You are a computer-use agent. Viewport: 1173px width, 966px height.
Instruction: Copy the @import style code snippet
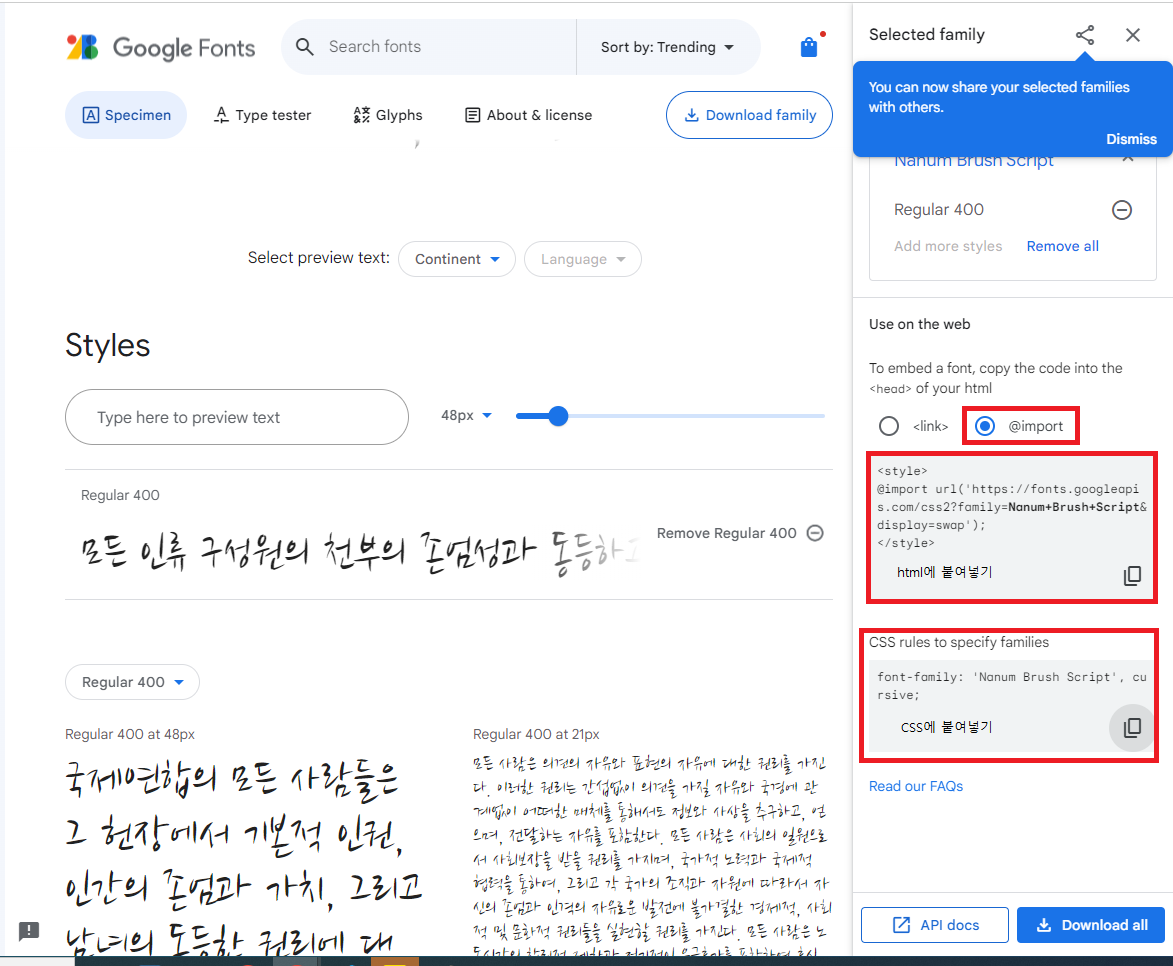click(x=1132, y=575)
